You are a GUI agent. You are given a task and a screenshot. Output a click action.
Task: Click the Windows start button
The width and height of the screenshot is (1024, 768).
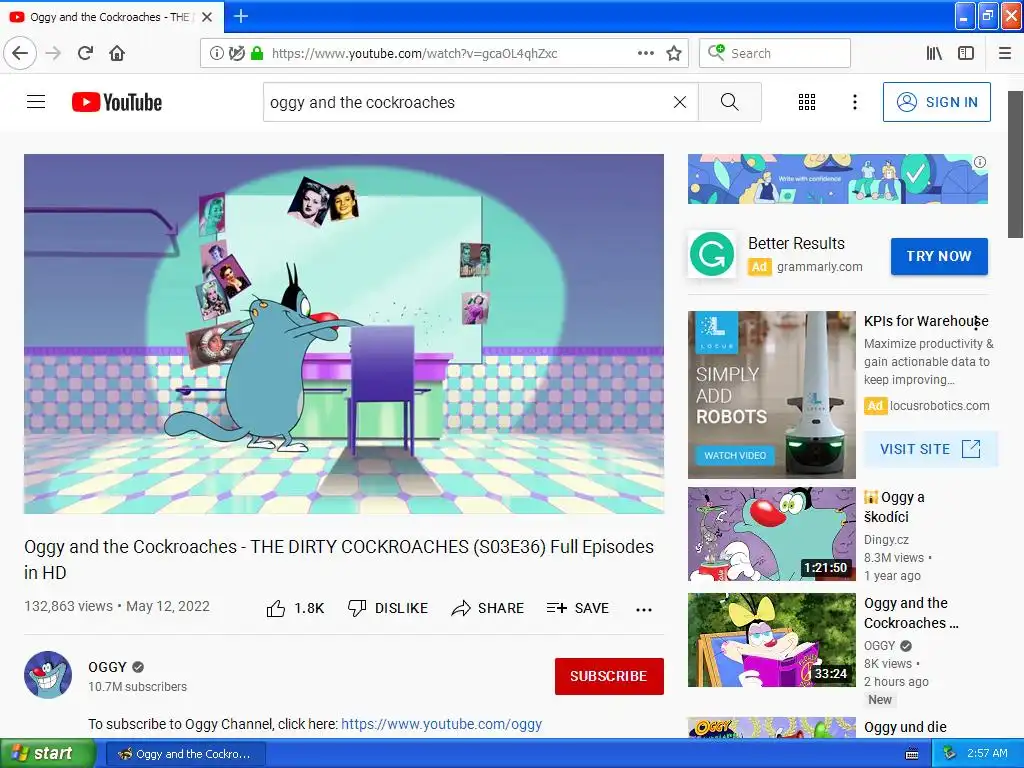(x=47, y=753)
